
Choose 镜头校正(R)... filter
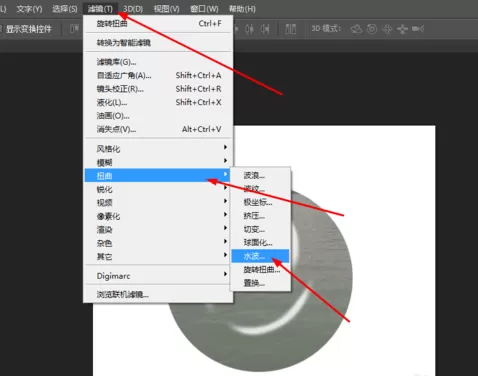pos(158,89)
